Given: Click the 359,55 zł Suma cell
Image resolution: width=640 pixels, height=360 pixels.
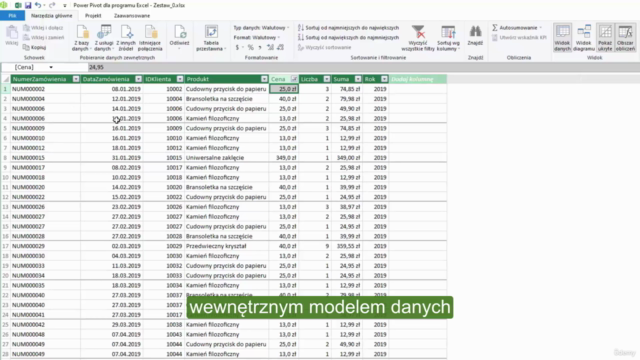Looking at the screenshot, I should coord(347,246).
